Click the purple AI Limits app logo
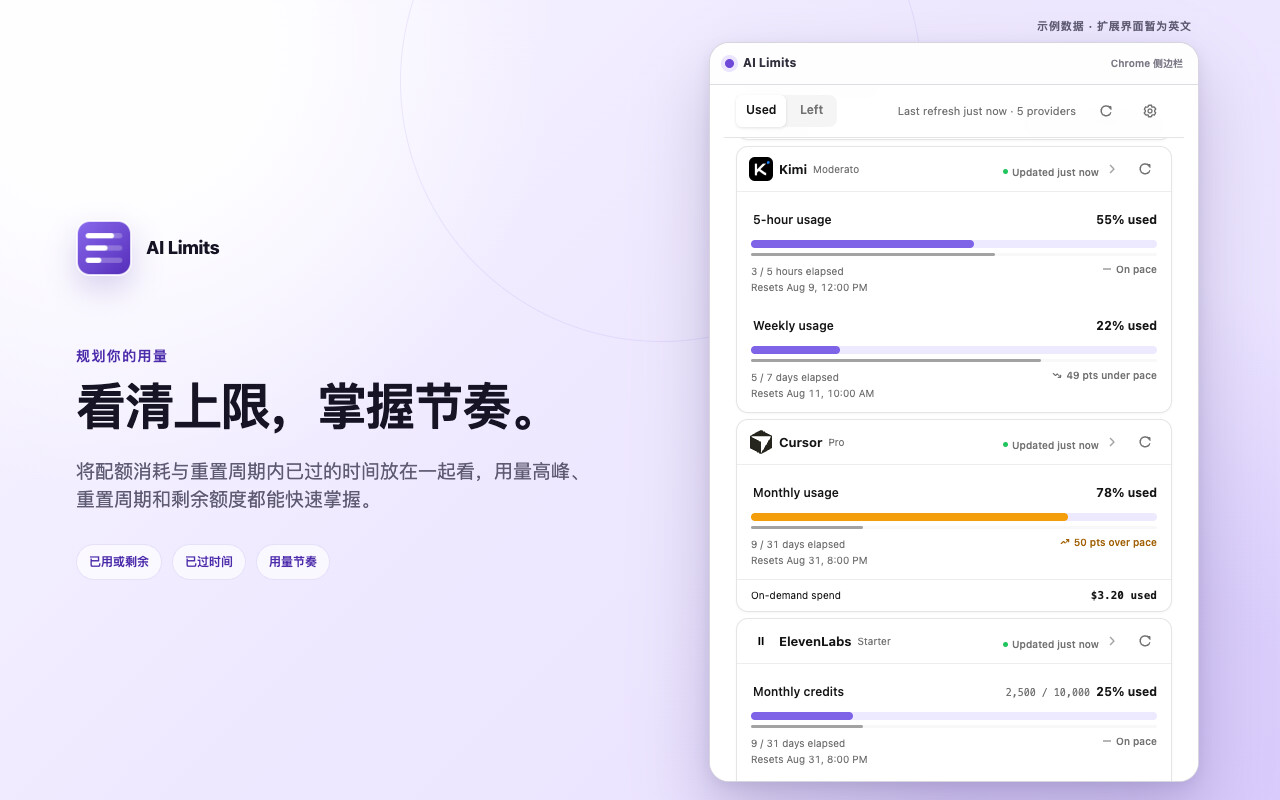This screenshot has height=800, width=1280. tap(104, 248)
